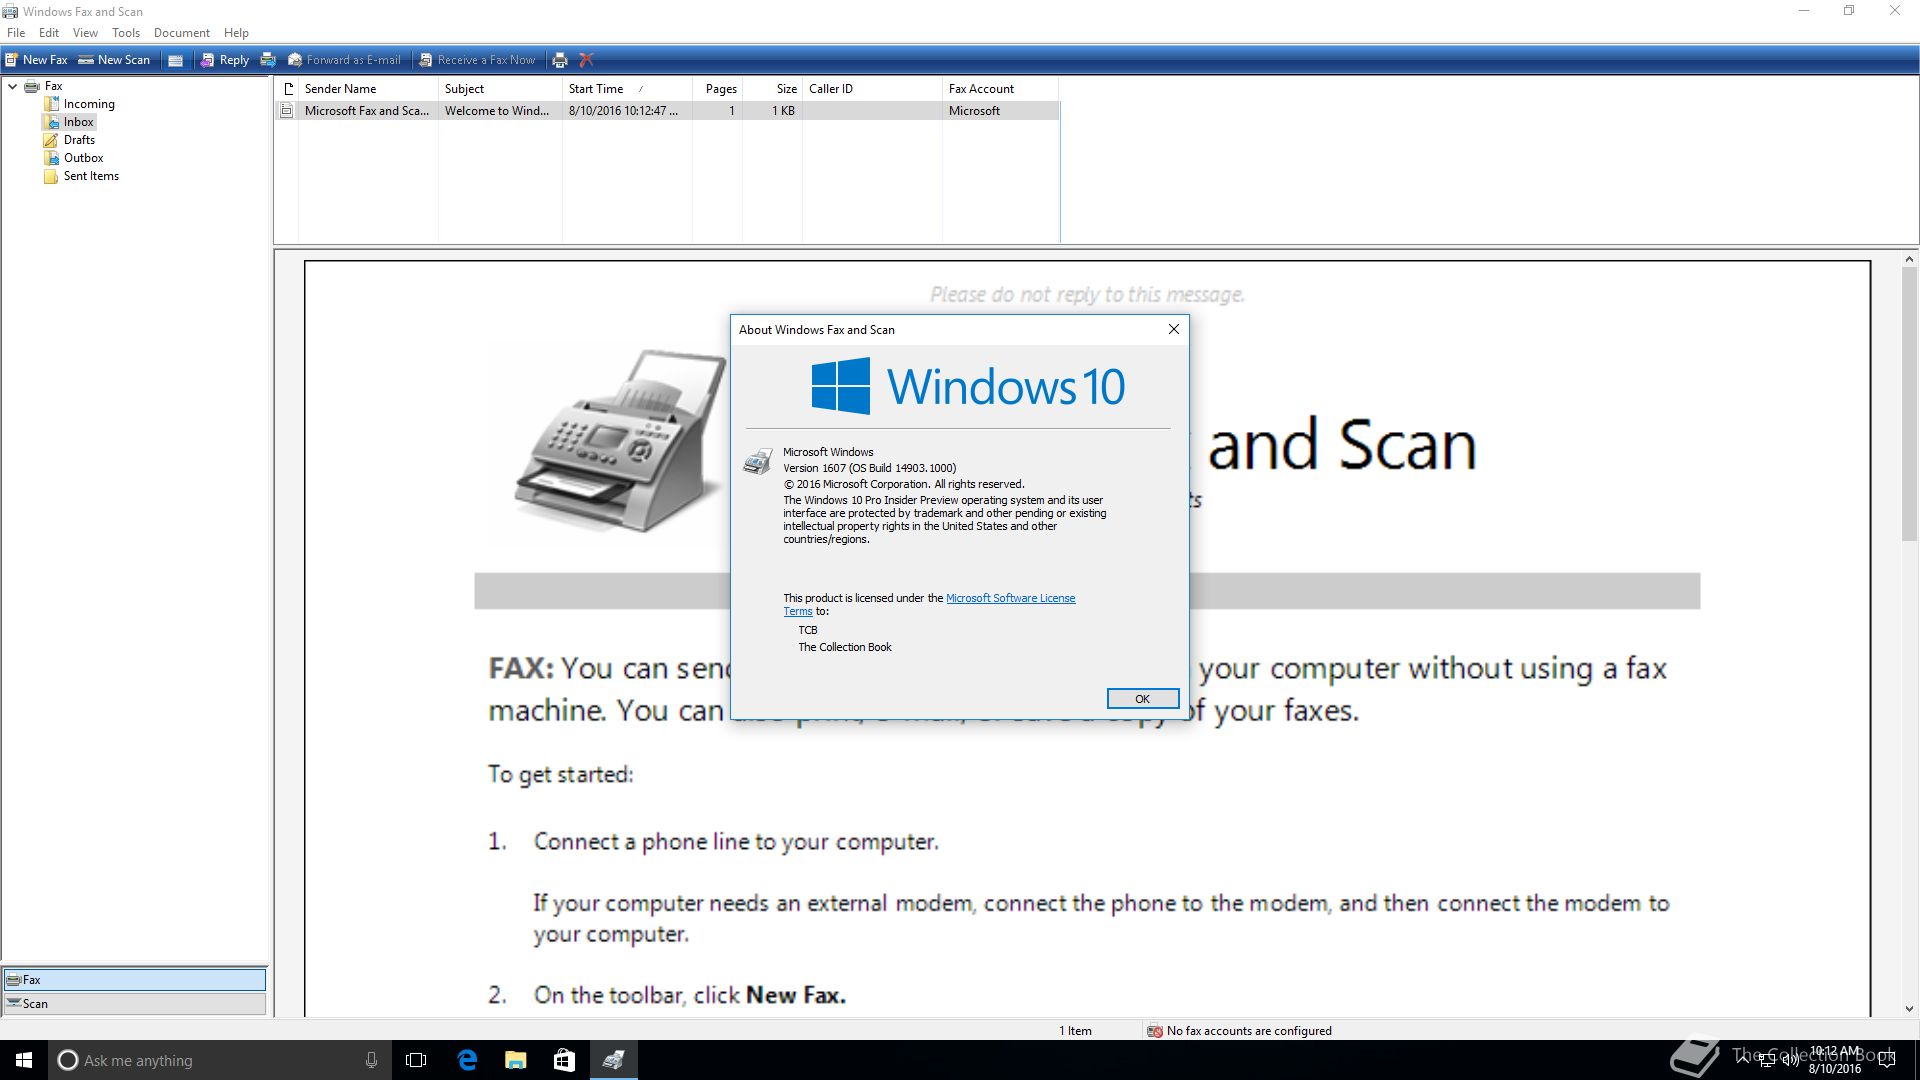Click the Cortana microphone icon
The height and width of the screenshot is (1080, 1920).
(x=371, y=1060)
